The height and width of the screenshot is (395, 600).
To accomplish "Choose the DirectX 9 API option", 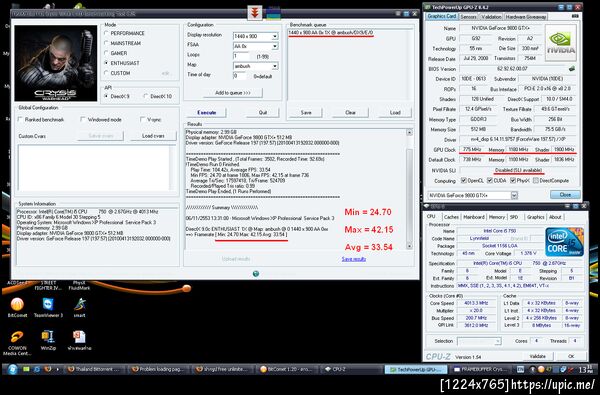I will point(107,96).
